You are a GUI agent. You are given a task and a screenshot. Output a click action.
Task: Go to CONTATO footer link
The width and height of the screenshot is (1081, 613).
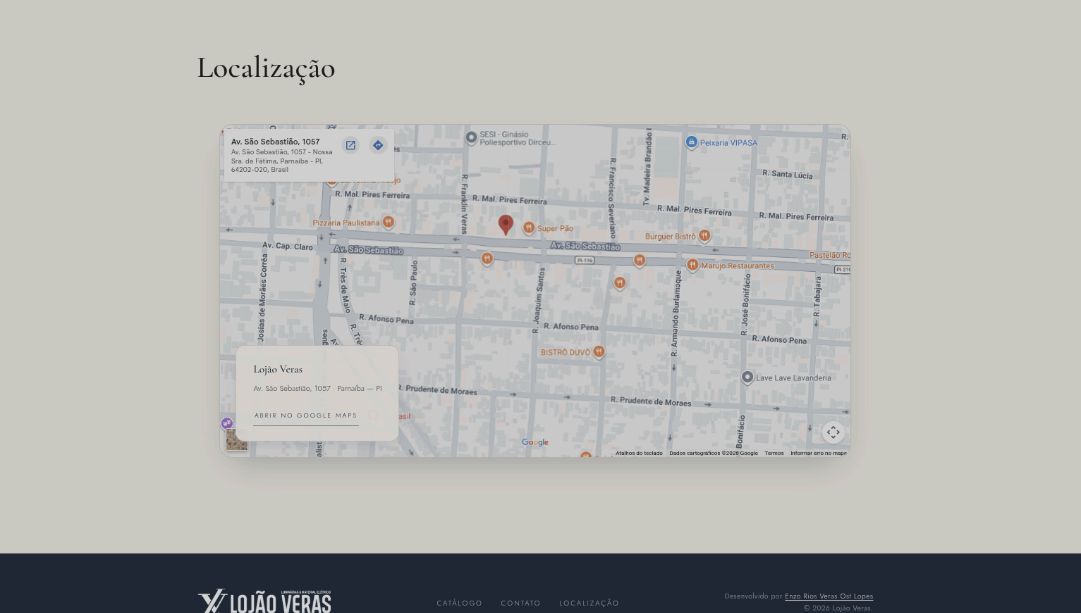[521, 603]
